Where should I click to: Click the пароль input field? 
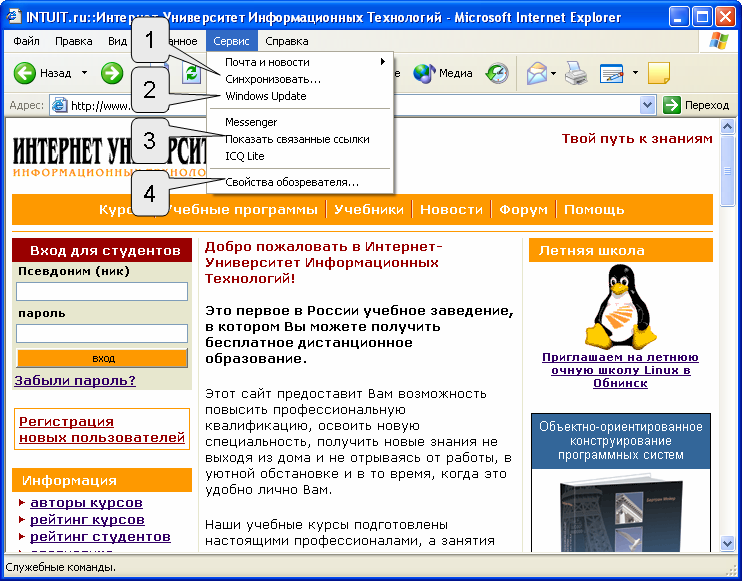tap(102, 333)
